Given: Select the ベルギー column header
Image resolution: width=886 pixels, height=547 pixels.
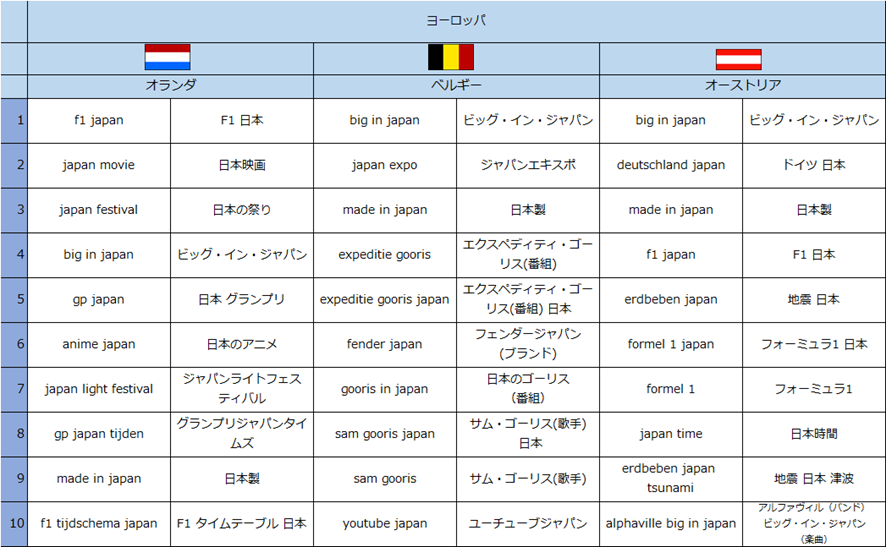Looking at the screenshot, I should 456,85.
